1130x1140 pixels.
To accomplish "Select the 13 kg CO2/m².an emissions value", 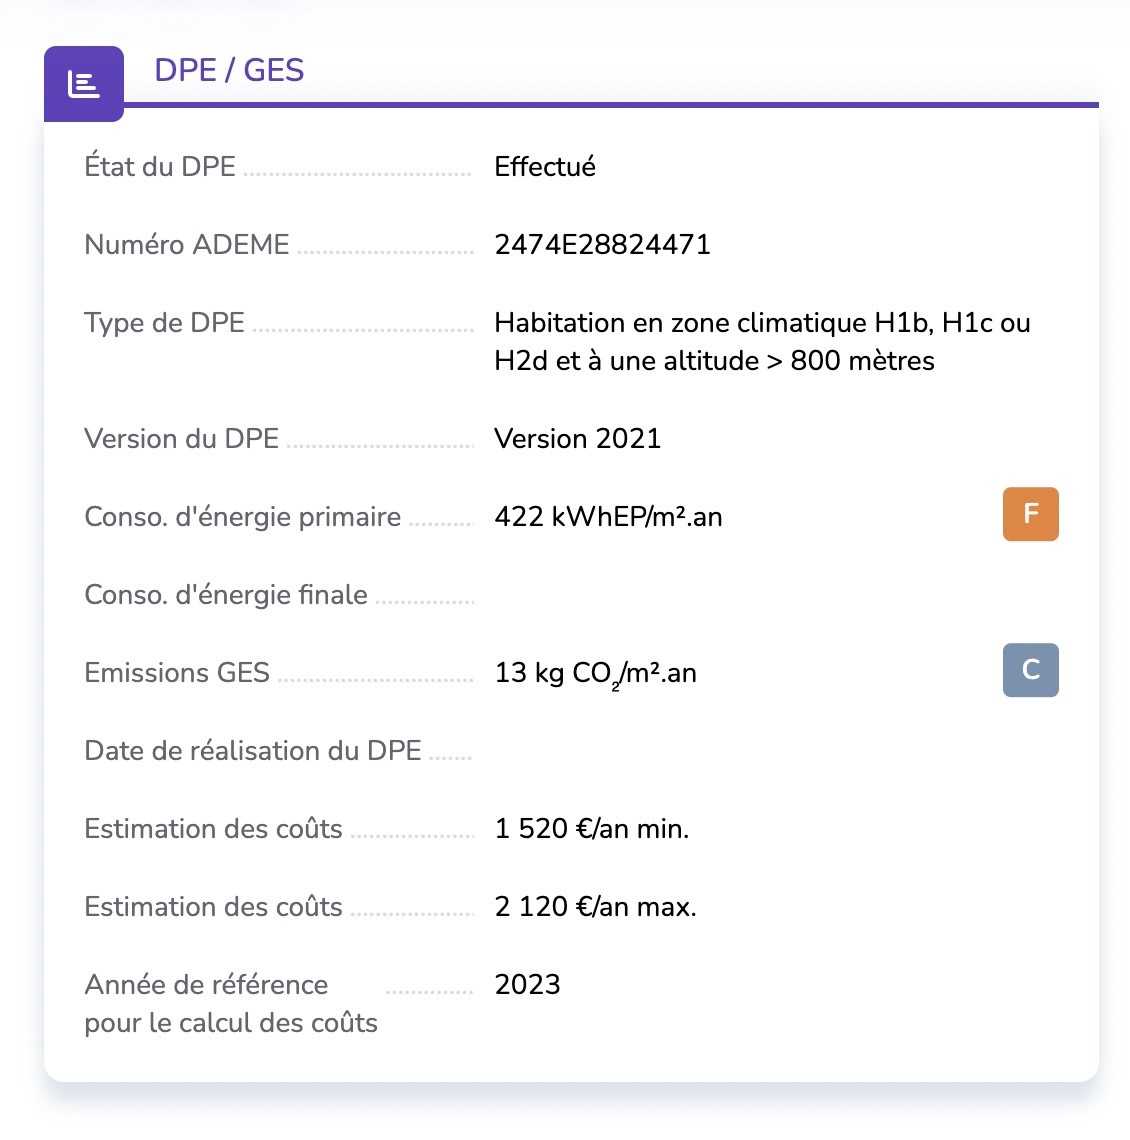I will (x=595, y=673).
